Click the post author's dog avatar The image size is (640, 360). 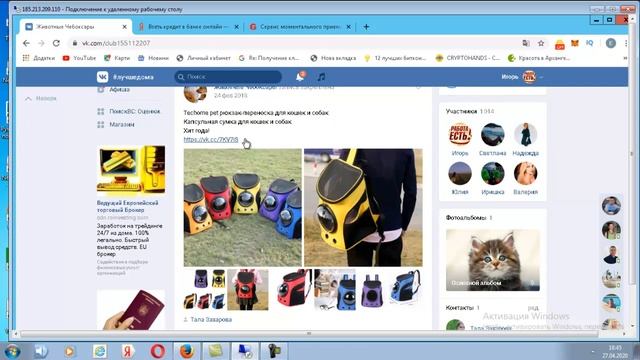[195, 94]
